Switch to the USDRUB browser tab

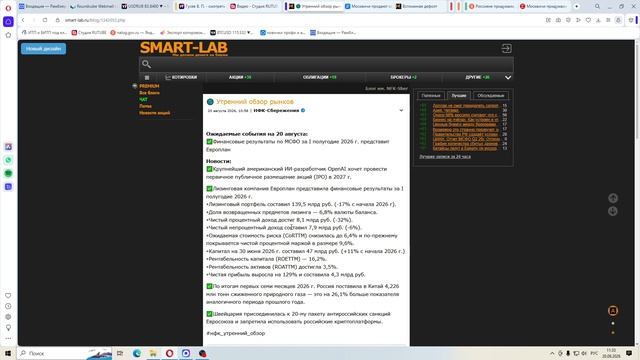pos(145,7)
